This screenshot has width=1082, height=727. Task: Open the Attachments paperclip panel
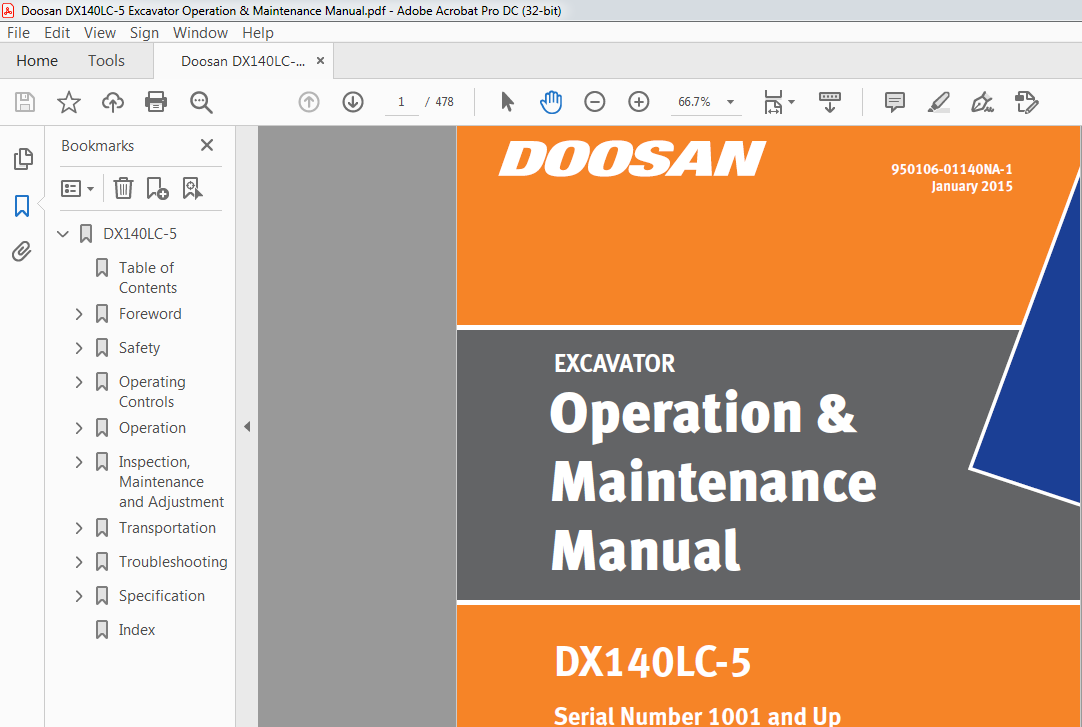coord(22,251)
